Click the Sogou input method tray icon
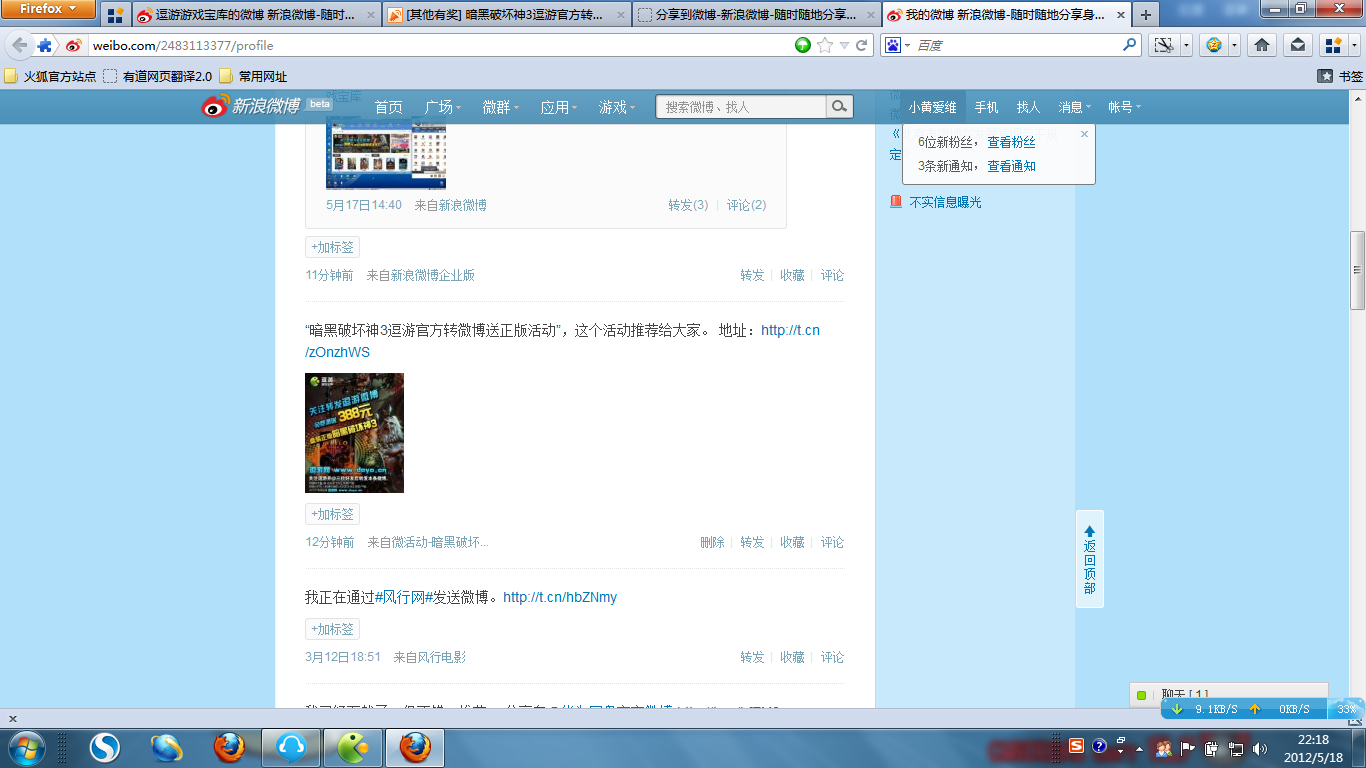This screenshot has height=768, width=1366. 1077,746
